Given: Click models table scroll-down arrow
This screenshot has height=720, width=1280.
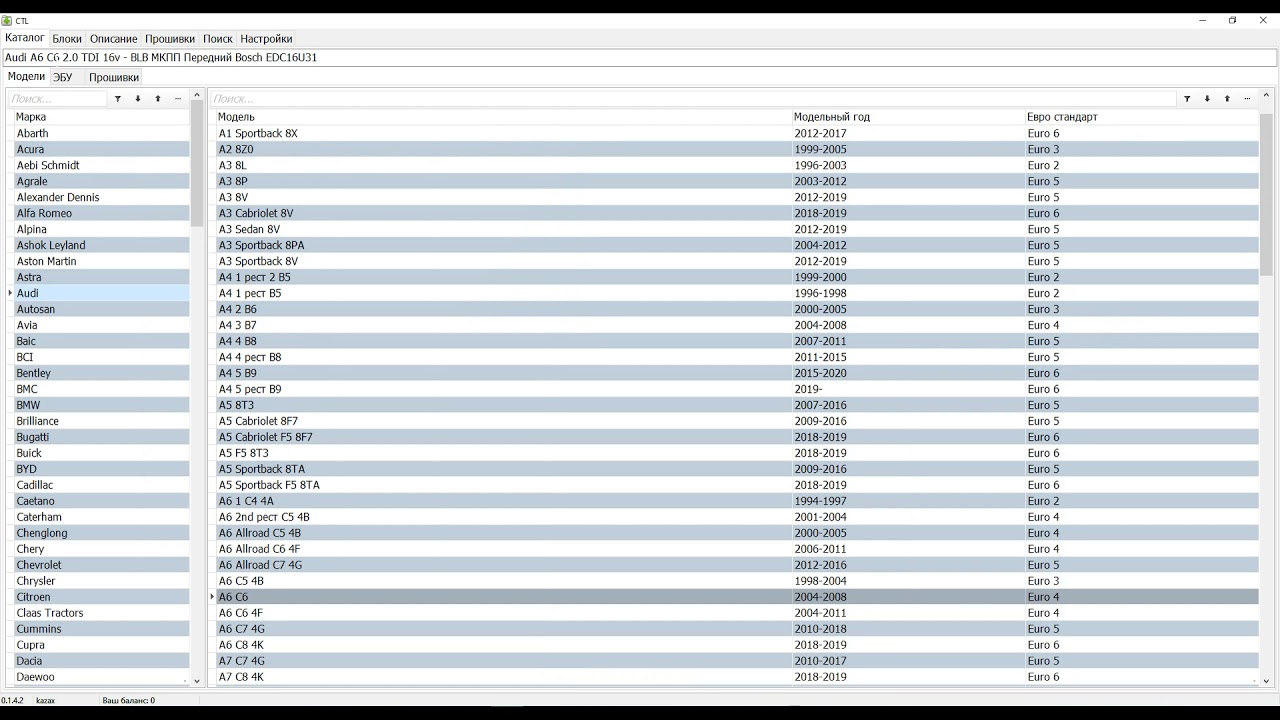Looking at the screenshot, I should [1267, 680].
